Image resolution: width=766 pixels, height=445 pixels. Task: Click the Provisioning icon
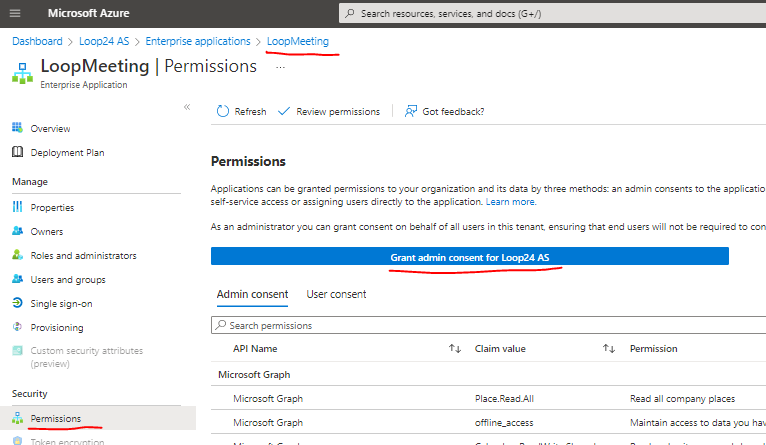click(x=18, y=326)
